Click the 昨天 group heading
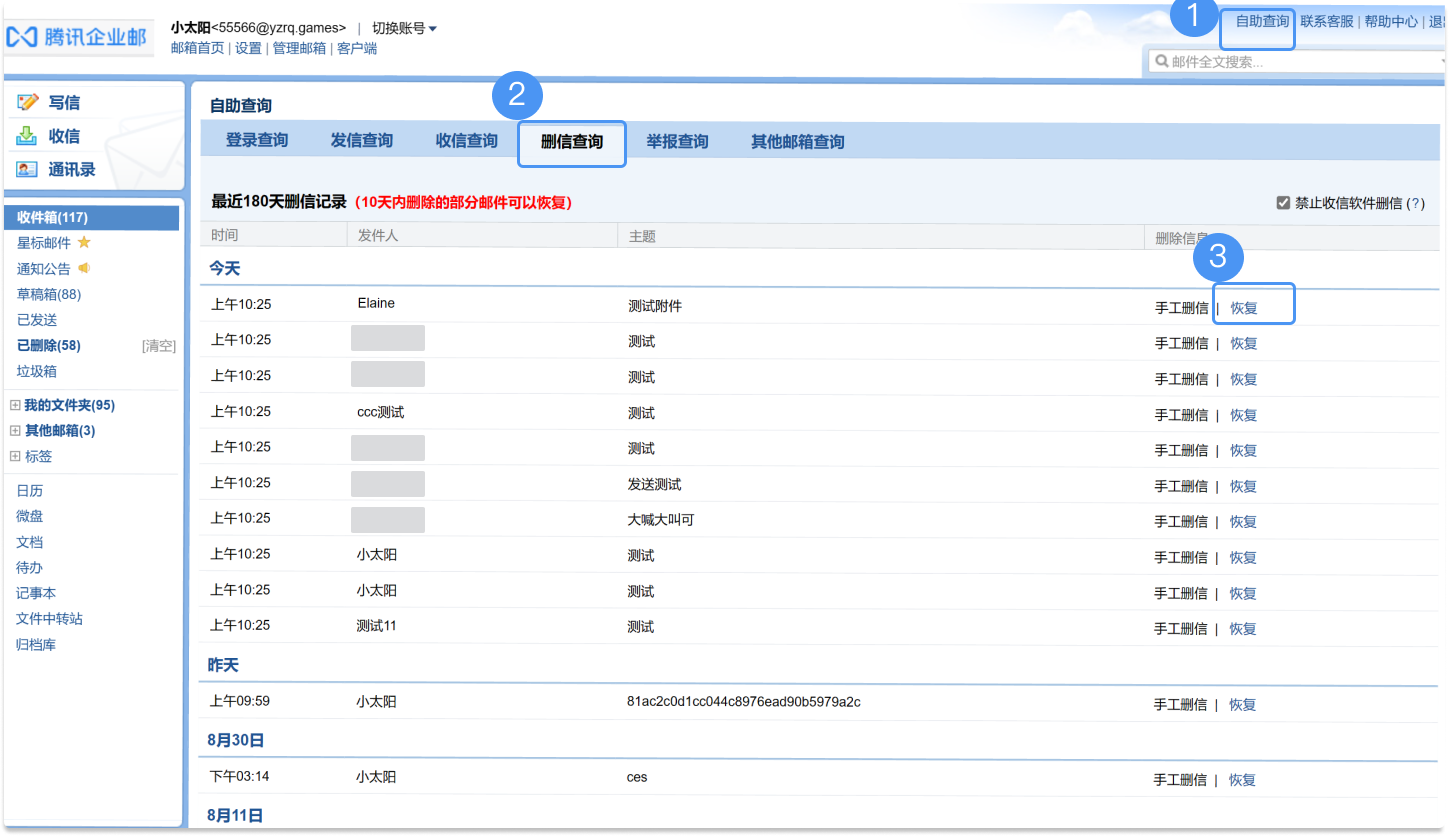 [x=224, y=665]
